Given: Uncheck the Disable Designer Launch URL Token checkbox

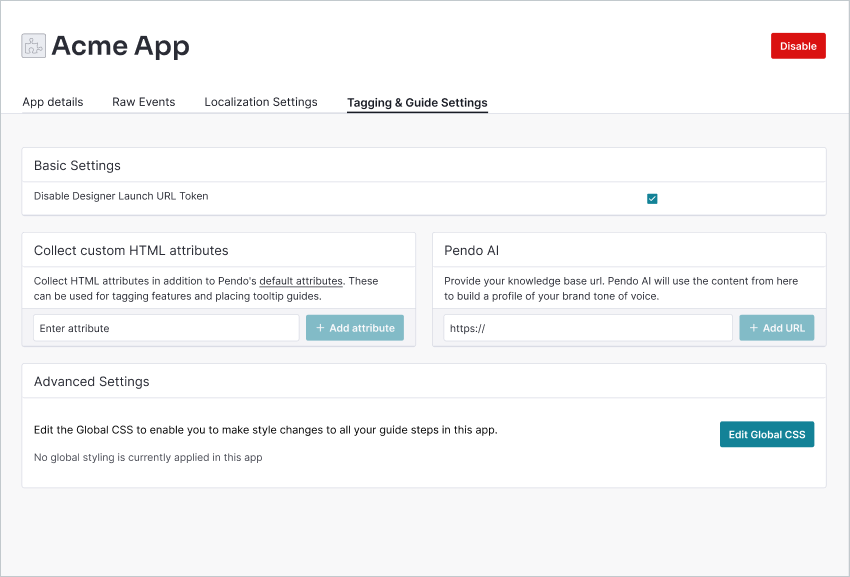Looking at the screenshot, I should click(x=652, y=199).
